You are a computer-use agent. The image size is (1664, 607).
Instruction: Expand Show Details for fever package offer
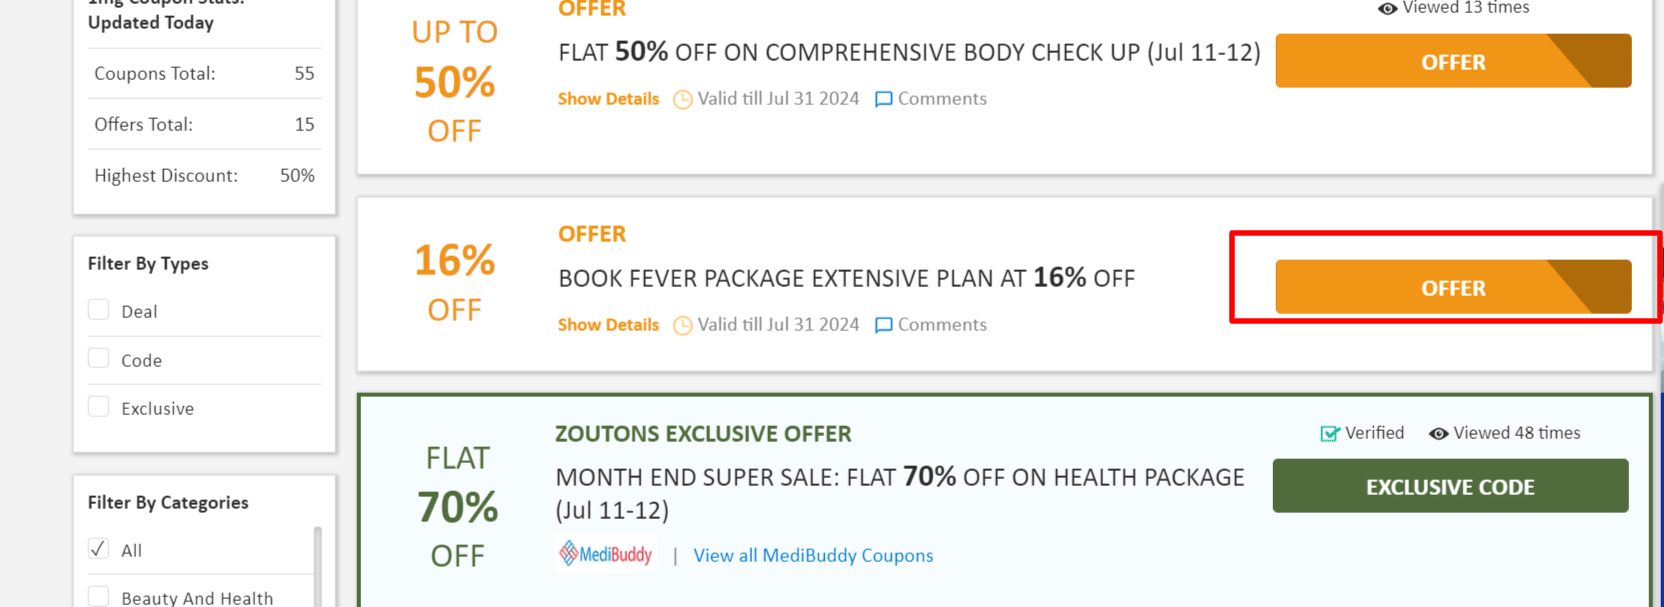(608, 325)
